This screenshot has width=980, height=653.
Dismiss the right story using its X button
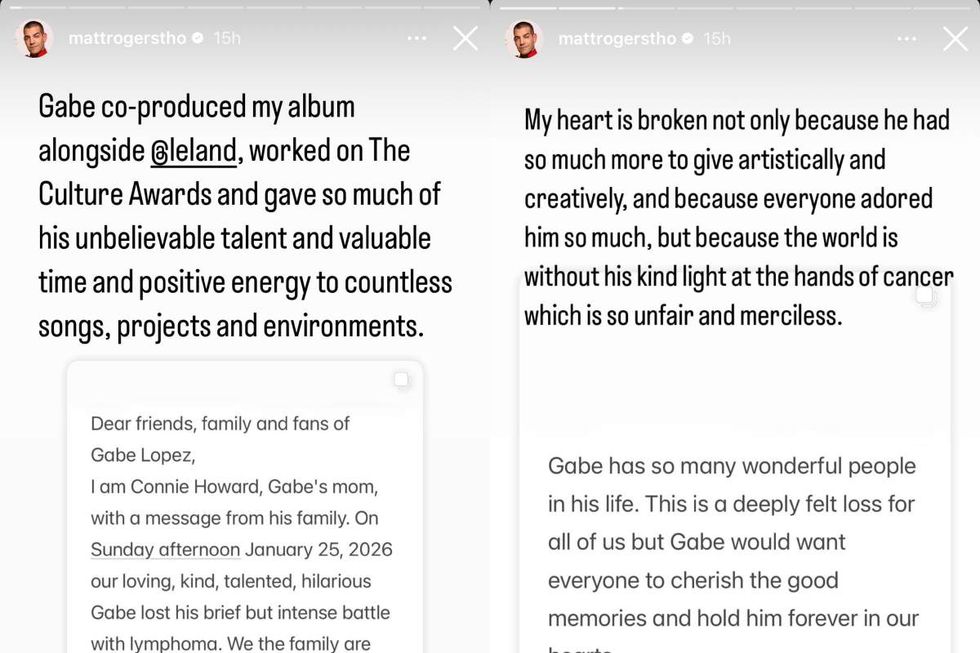point(955,38)
